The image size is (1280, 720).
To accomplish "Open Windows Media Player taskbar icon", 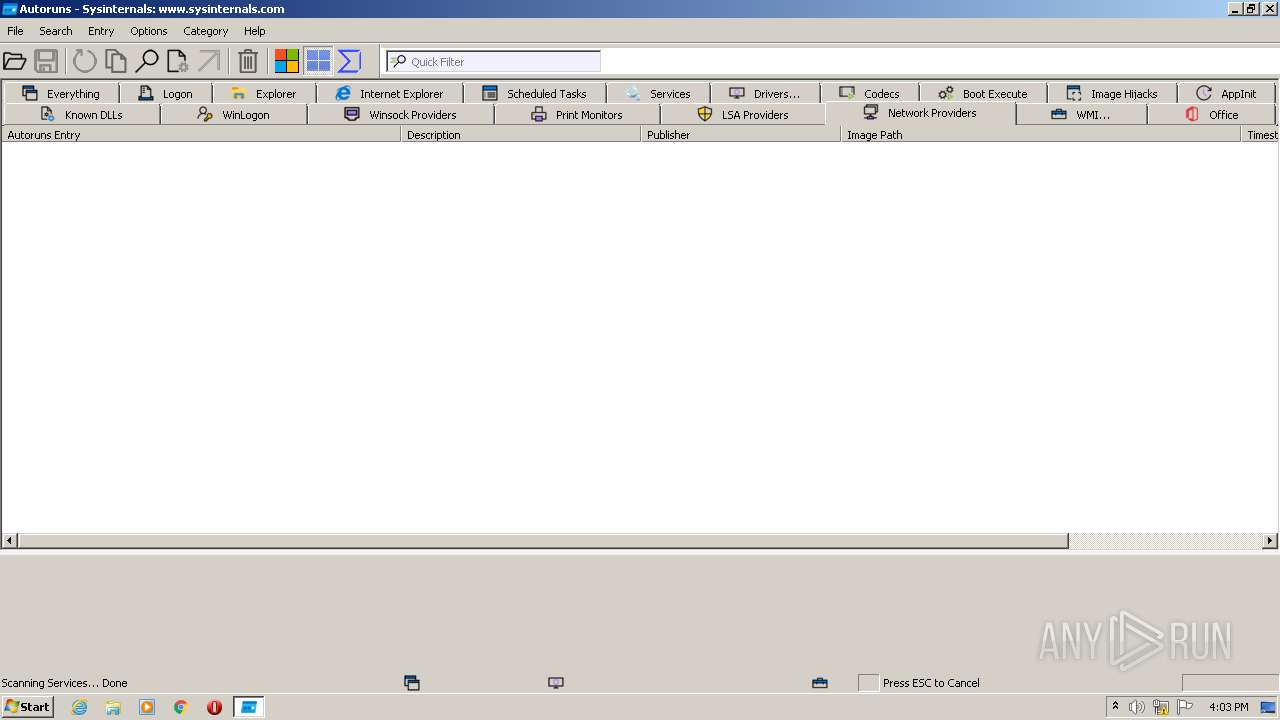I will 147,707.
